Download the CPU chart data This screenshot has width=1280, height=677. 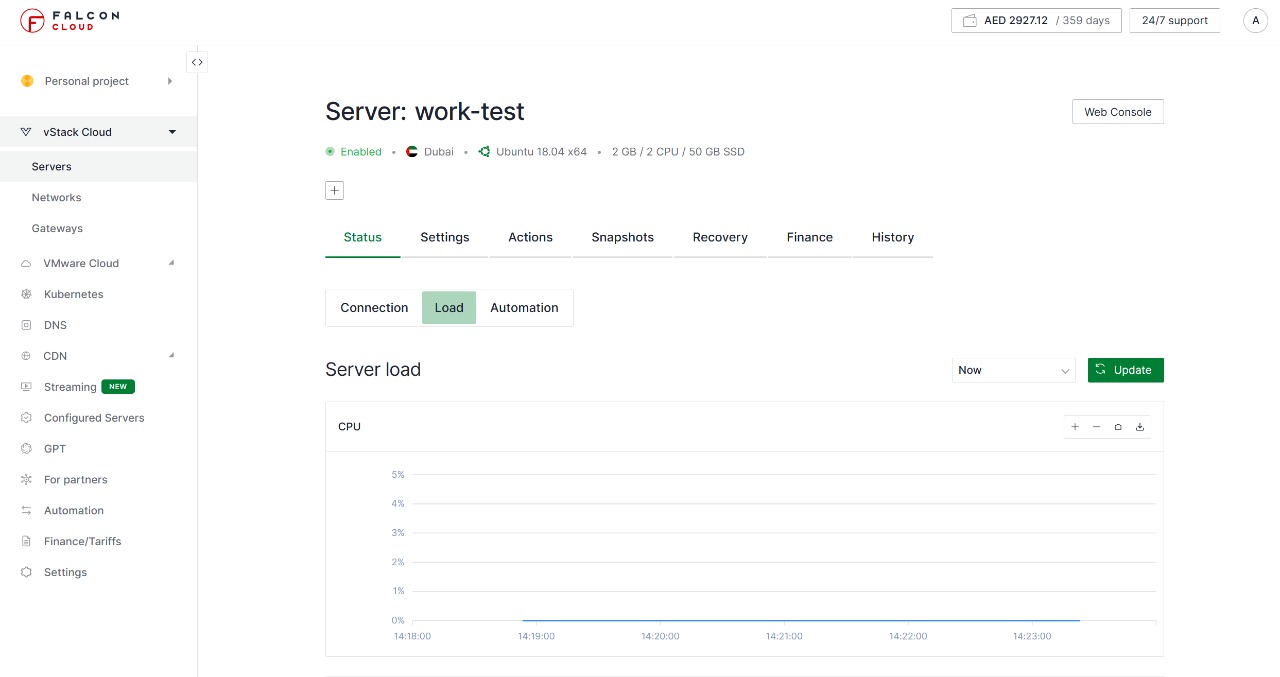(x=1139, y=427)
